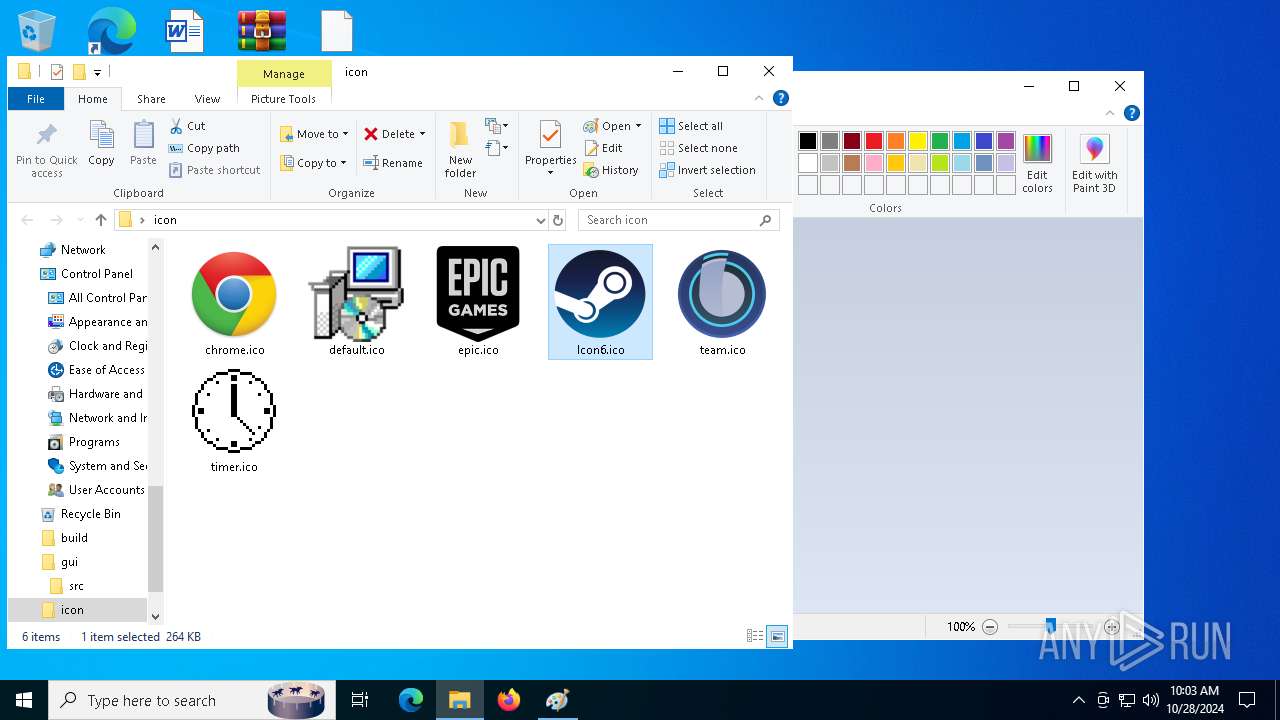1280x720 pixels.
Task: Pick the yellow color in Paint
Action: 918,141
